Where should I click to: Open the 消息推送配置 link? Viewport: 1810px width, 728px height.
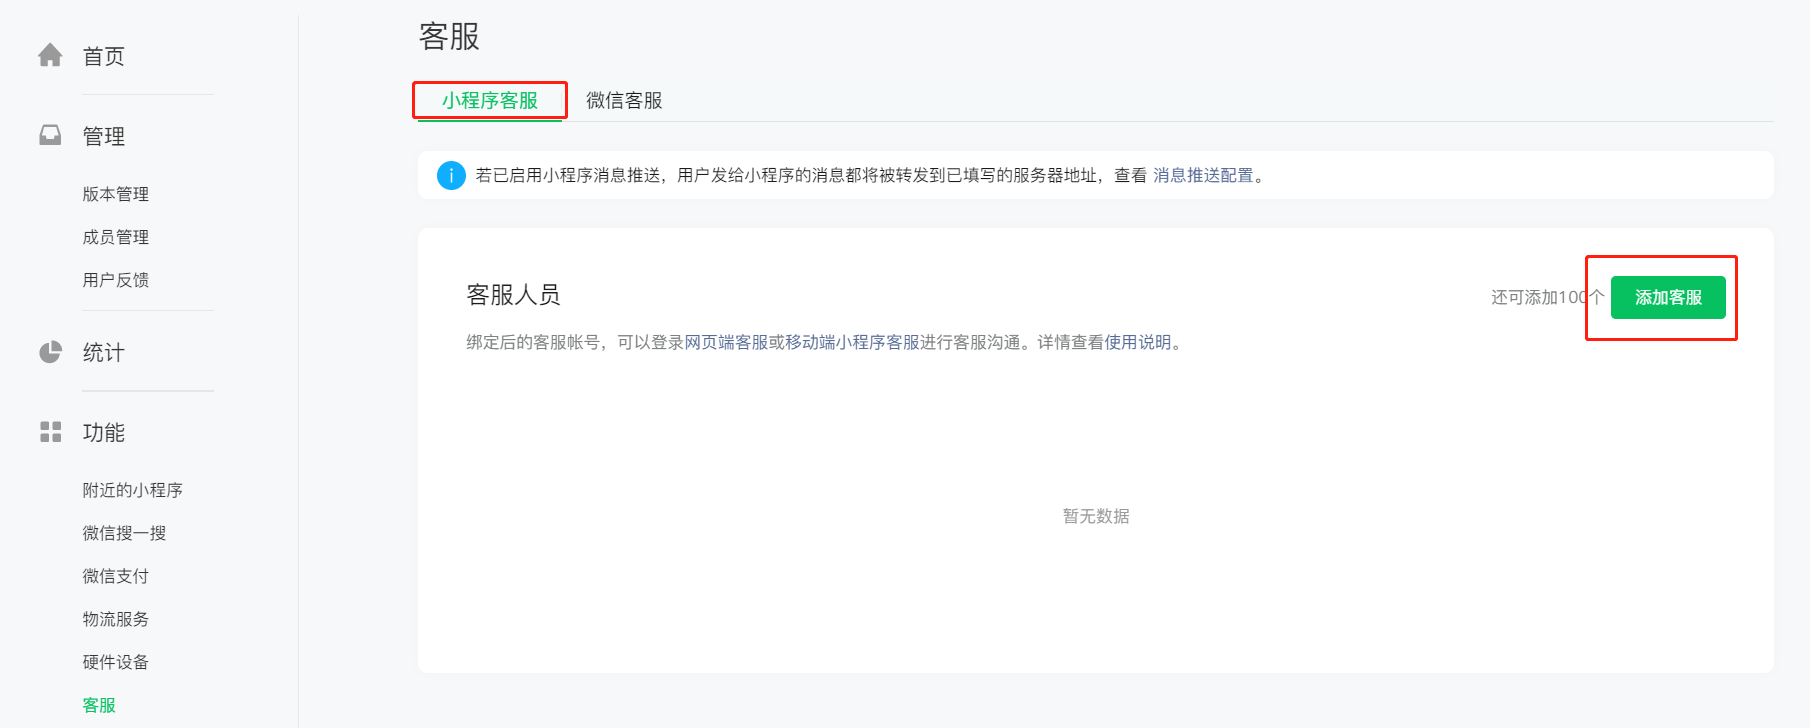point(1203,175)
